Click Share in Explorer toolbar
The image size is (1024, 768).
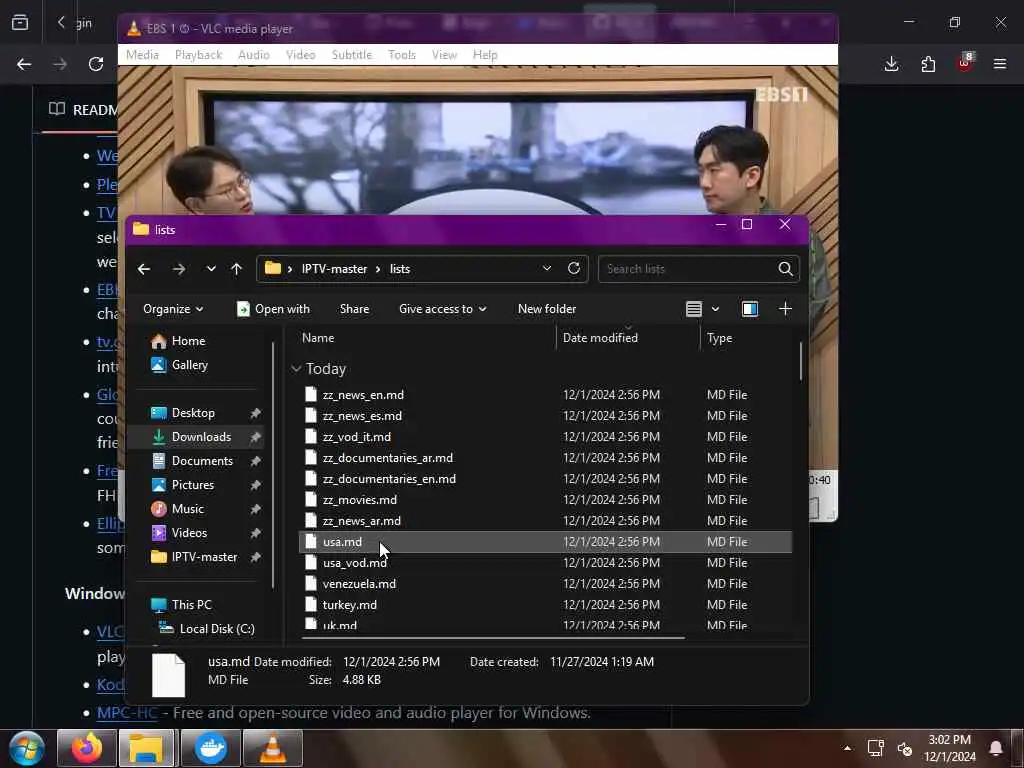coord(355,309)
